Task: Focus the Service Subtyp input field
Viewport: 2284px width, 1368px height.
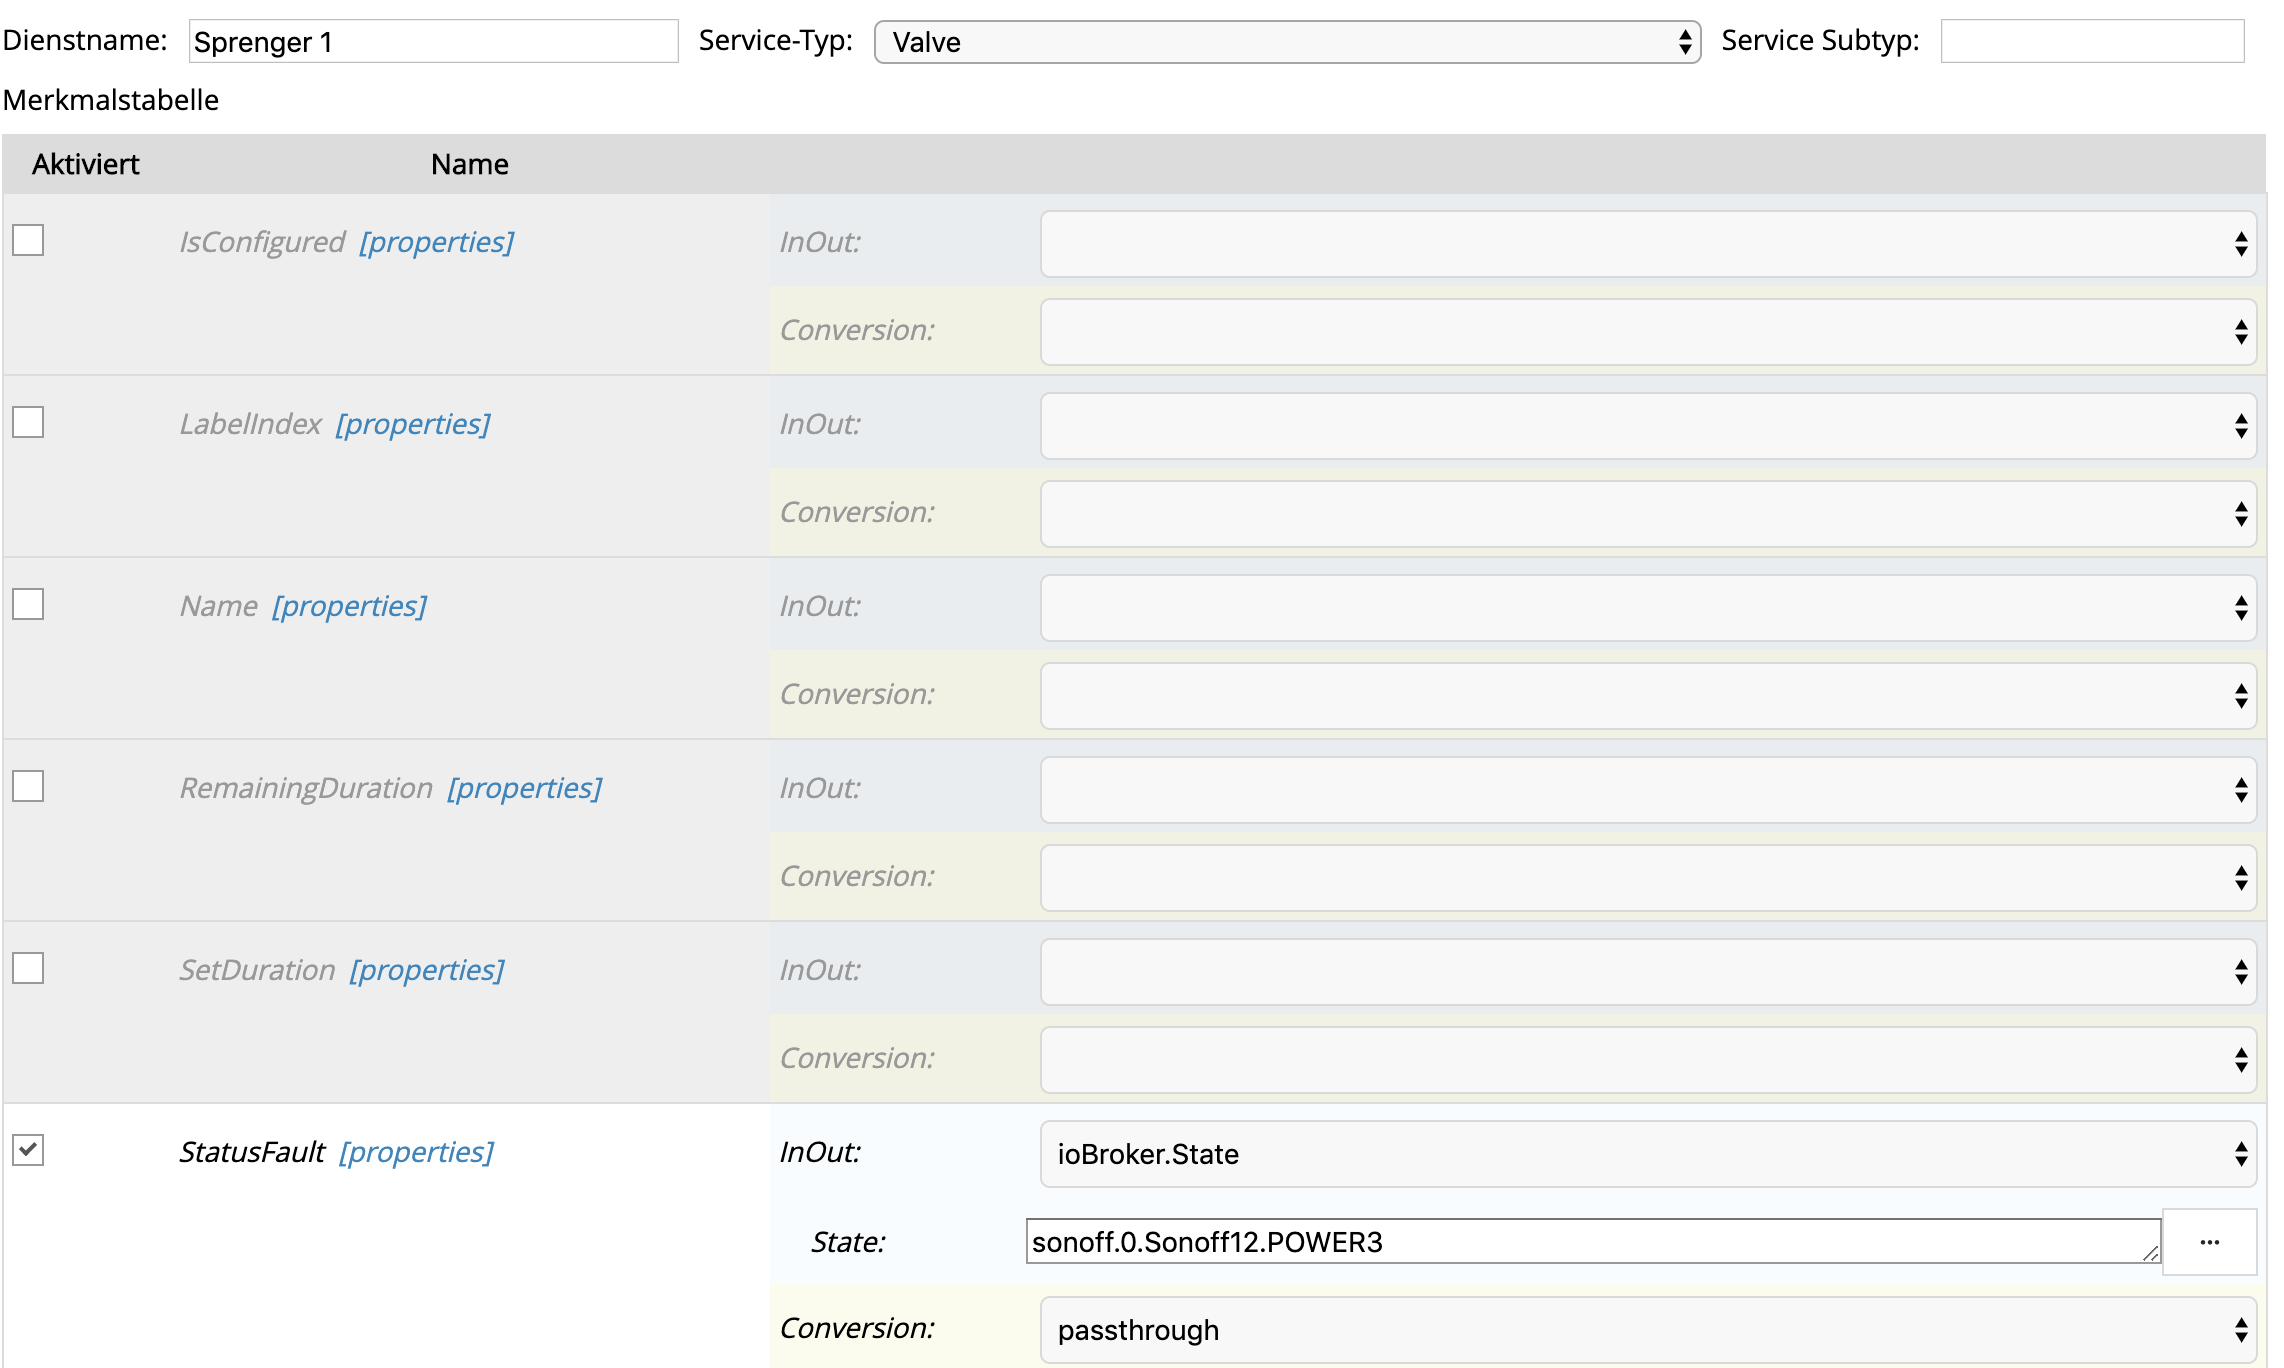Action: [2092, 41]
